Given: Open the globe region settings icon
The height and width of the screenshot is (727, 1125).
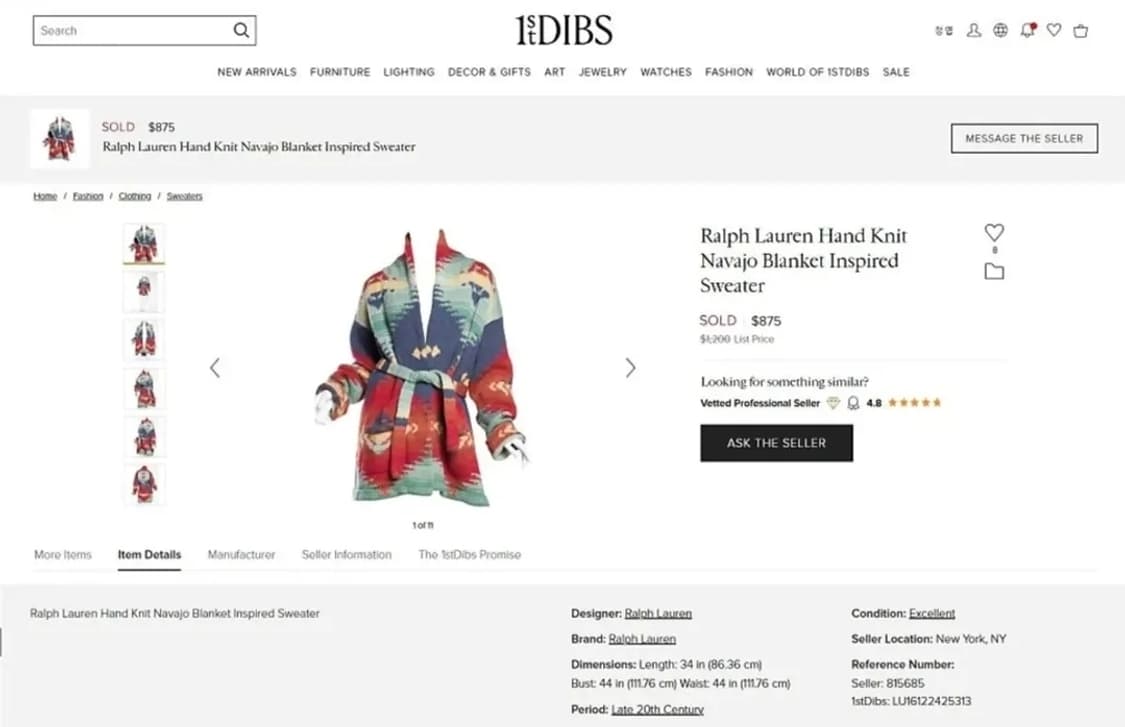Looking at the screenshot, I should coord(1000,30).
